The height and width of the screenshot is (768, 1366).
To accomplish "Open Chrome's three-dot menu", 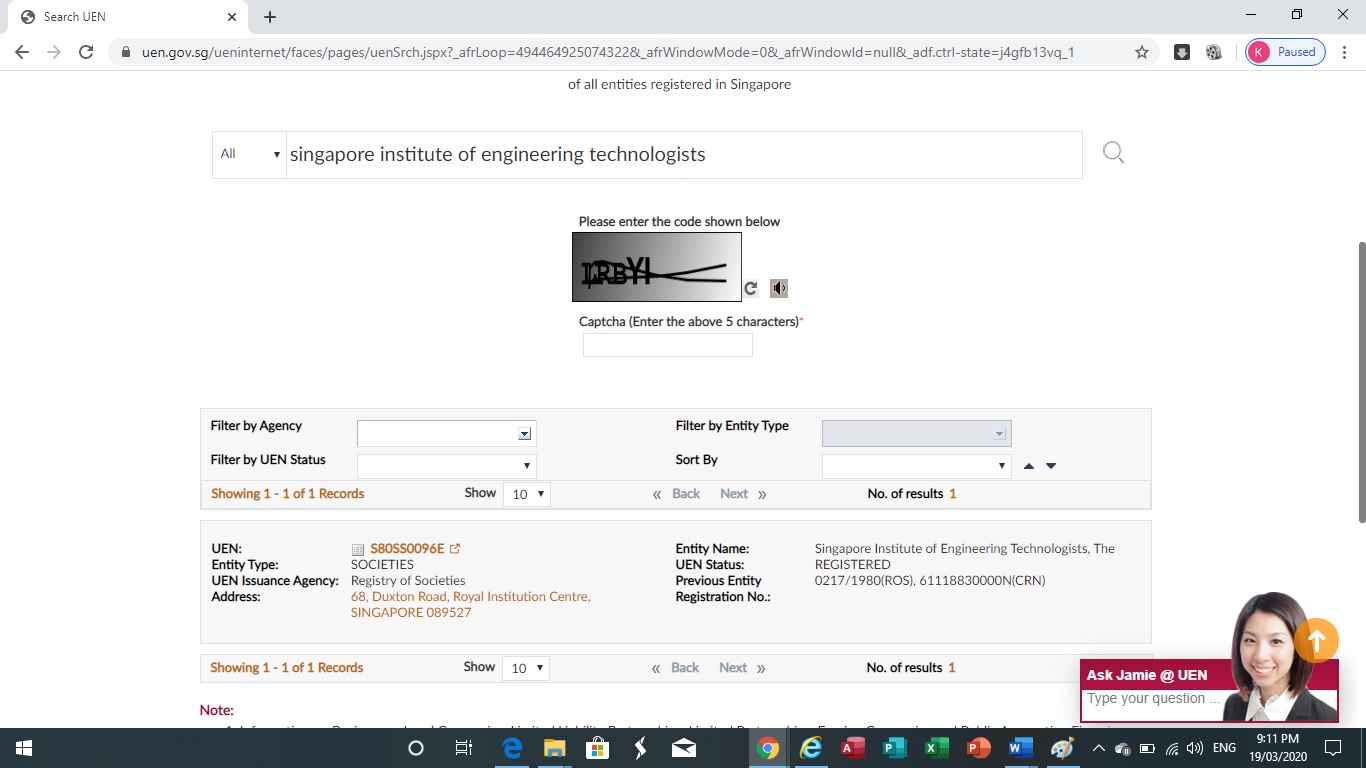I will 1344,52.
